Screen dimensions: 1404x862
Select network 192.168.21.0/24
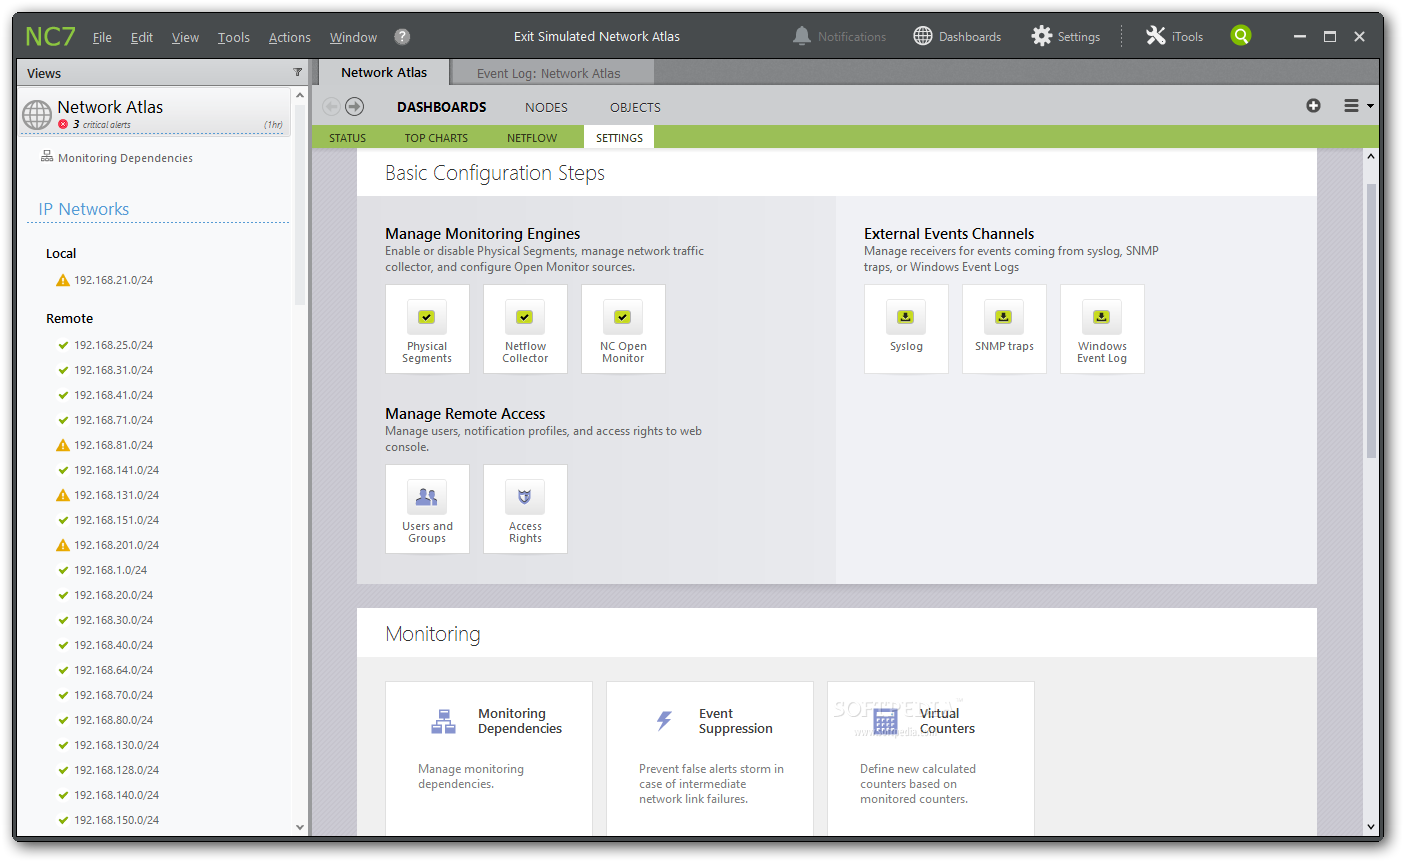pyautogui.click(x=114, y=281)
